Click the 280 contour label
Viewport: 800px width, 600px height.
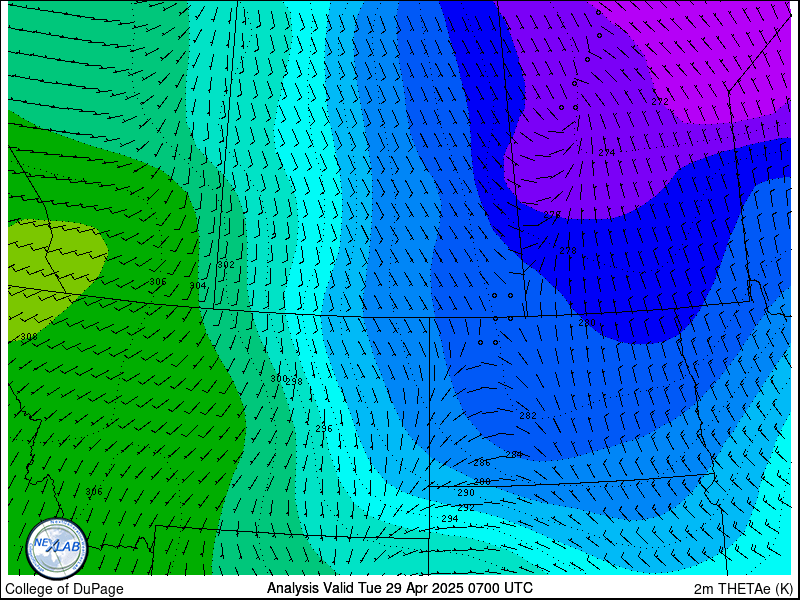click(587, 322)
